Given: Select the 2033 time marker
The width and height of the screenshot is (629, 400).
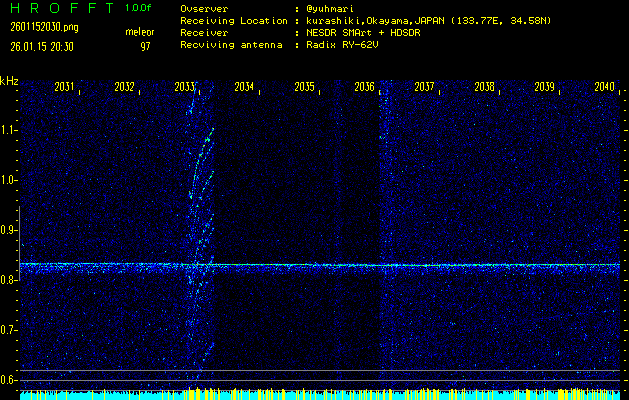Looking at the screenshot, I should click(184, 87).
